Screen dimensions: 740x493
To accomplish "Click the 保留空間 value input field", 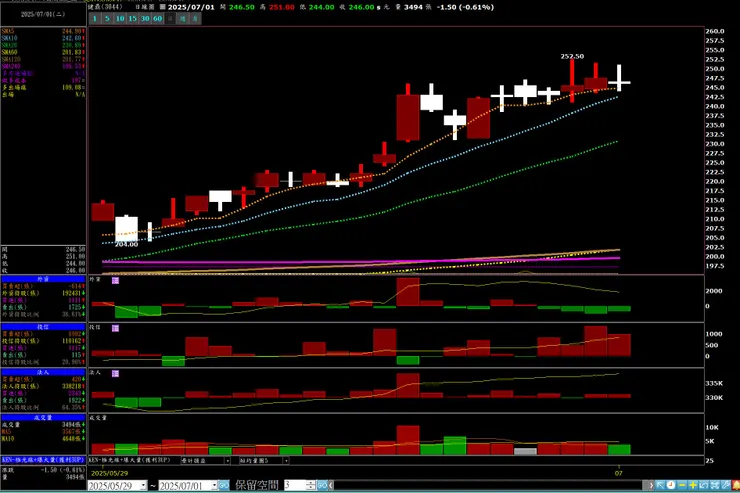I will tap(295, 485).
